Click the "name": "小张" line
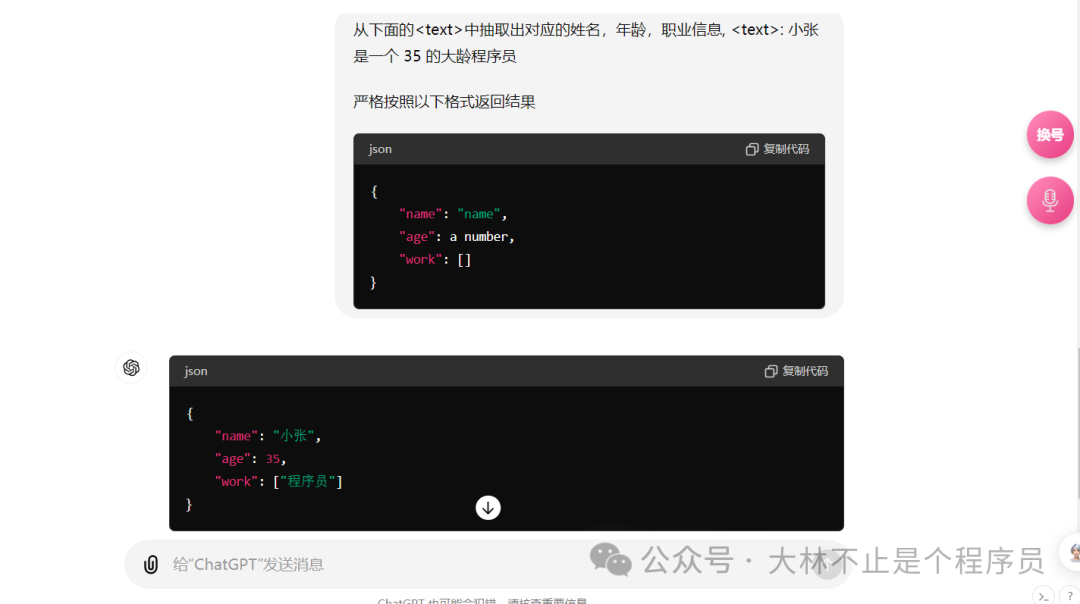1080x604 pixels. [x=268, y=436]
